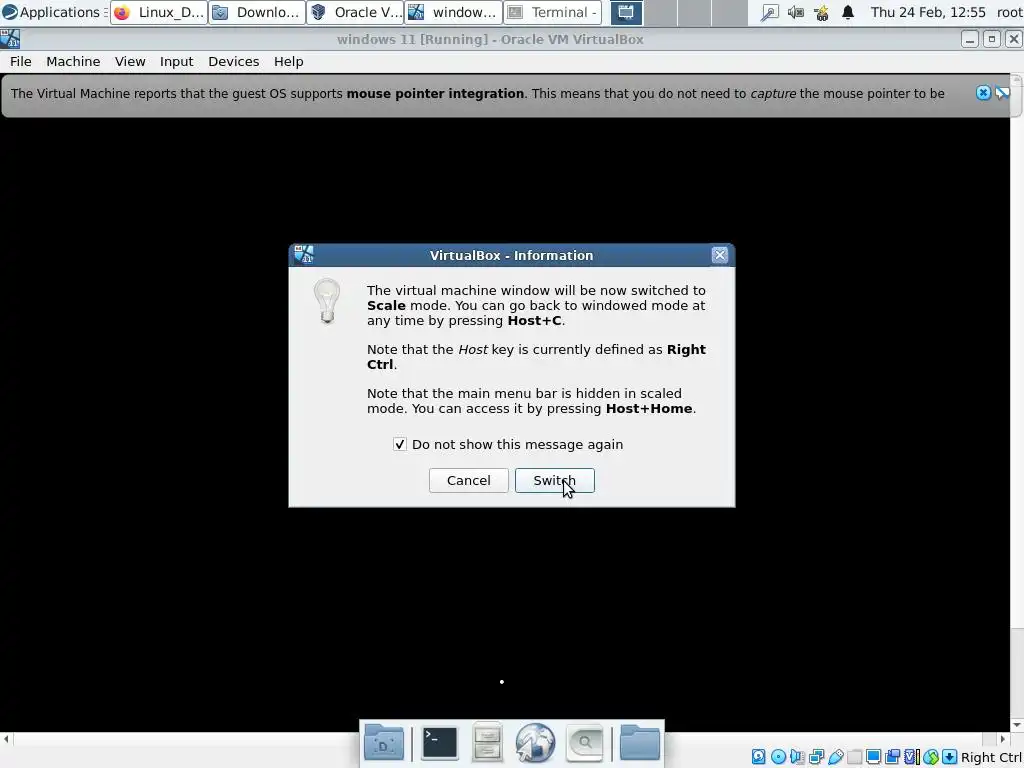Select the first workspace in switcher
Image resolution: width=1024 pixels, height=768 pixels.
pos(626,12)
